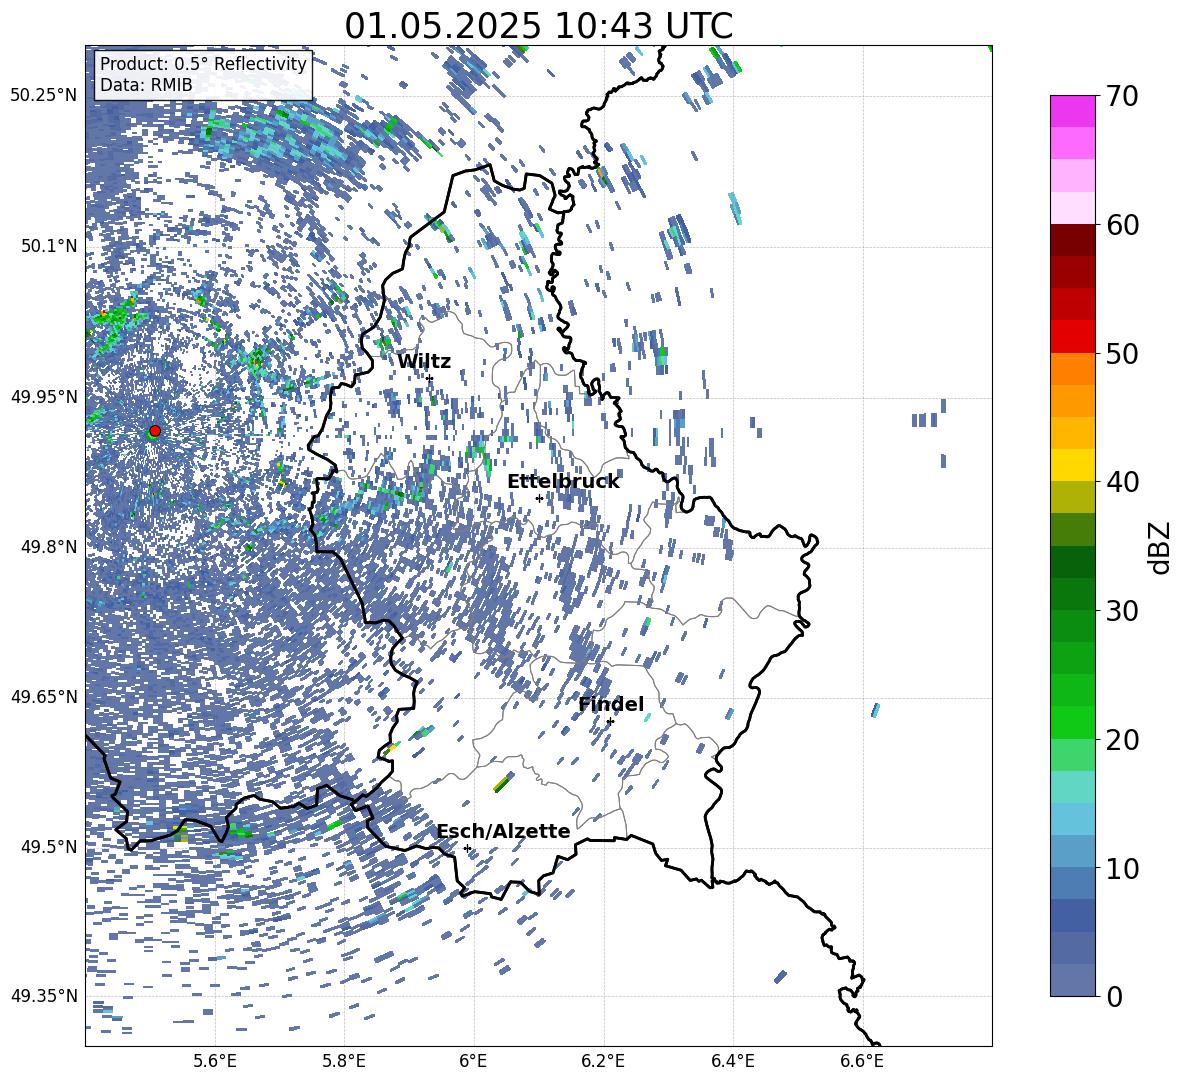Click the 30 tick on colorbar
This screenshot has width=1184, height=1081.
pos(1121,611)
